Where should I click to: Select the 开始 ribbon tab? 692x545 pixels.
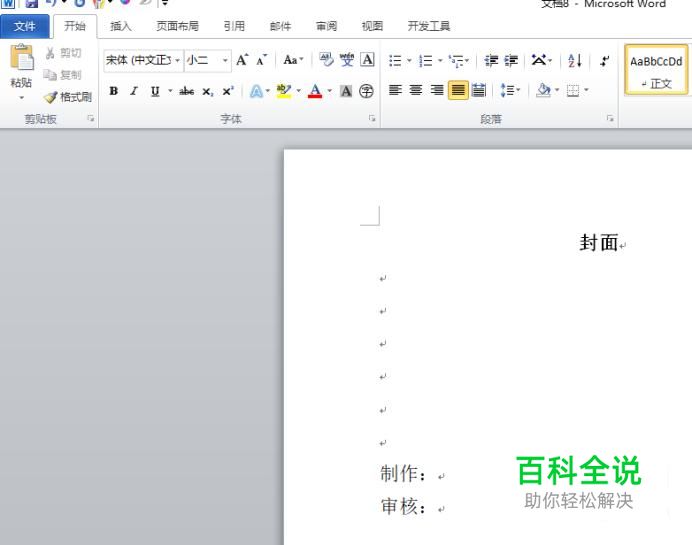tap(75, 26)
